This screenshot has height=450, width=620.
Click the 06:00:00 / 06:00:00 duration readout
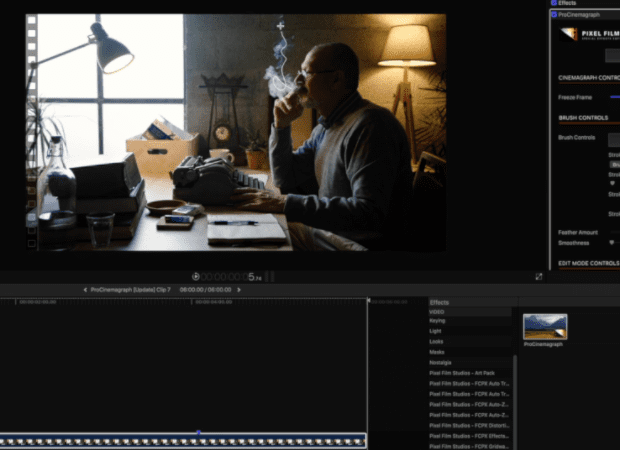click(x=205, y=290)
